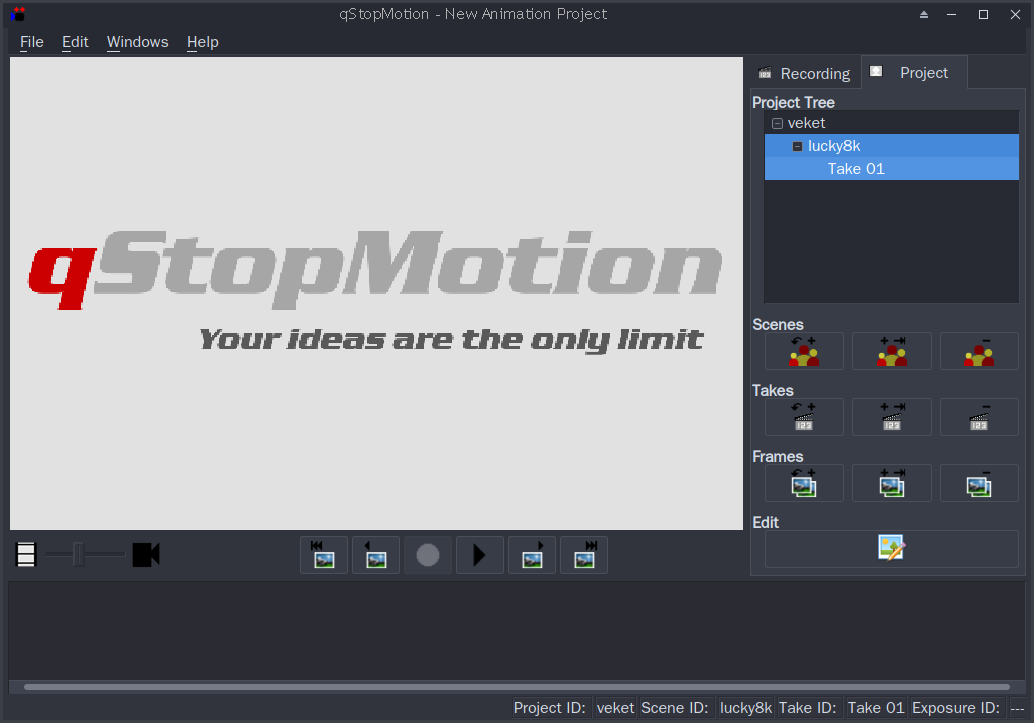Click the horizontal scrollbar under the timeline
This screenshot has height=723, width=1034.
(516, 687)
